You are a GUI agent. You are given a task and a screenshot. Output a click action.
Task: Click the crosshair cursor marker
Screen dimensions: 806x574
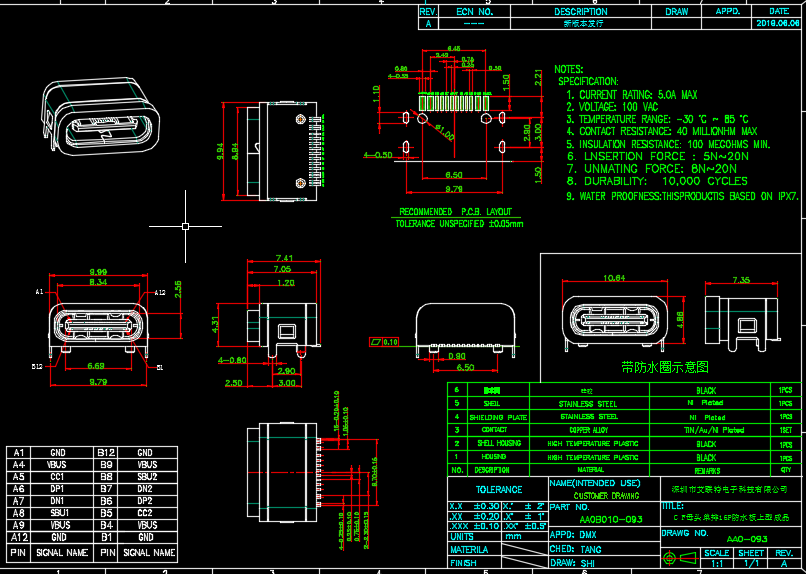186,225
